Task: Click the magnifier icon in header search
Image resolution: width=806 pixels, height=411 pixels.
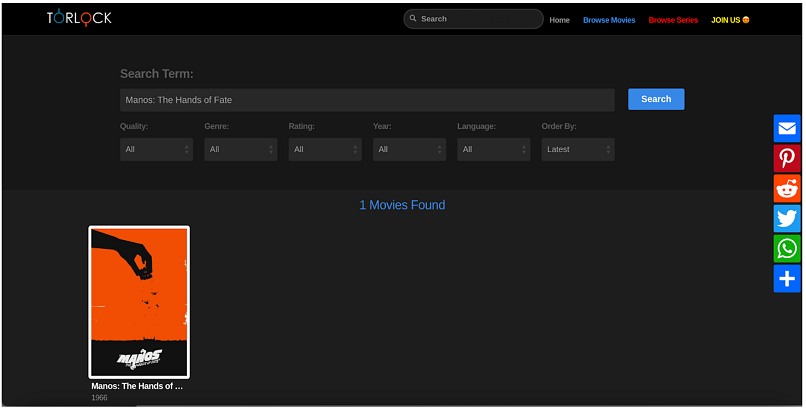Action: point(413,18)
